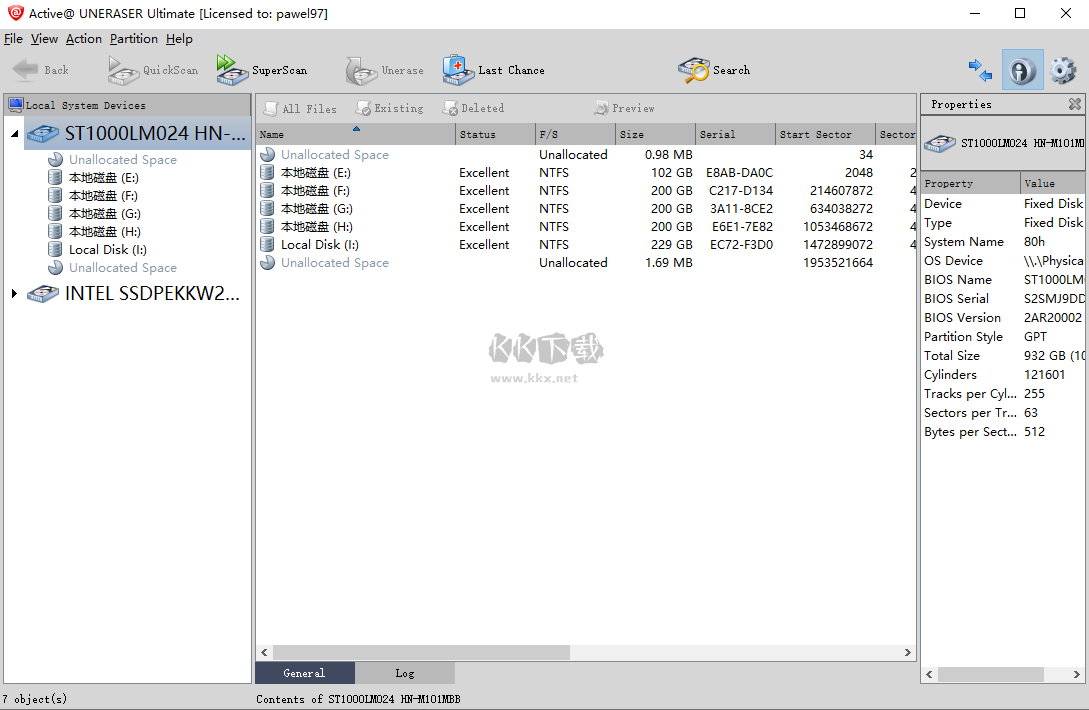This screenshot has height=710, width=1089.
Task: Click the Value column header
Action: pos(1052,183)
